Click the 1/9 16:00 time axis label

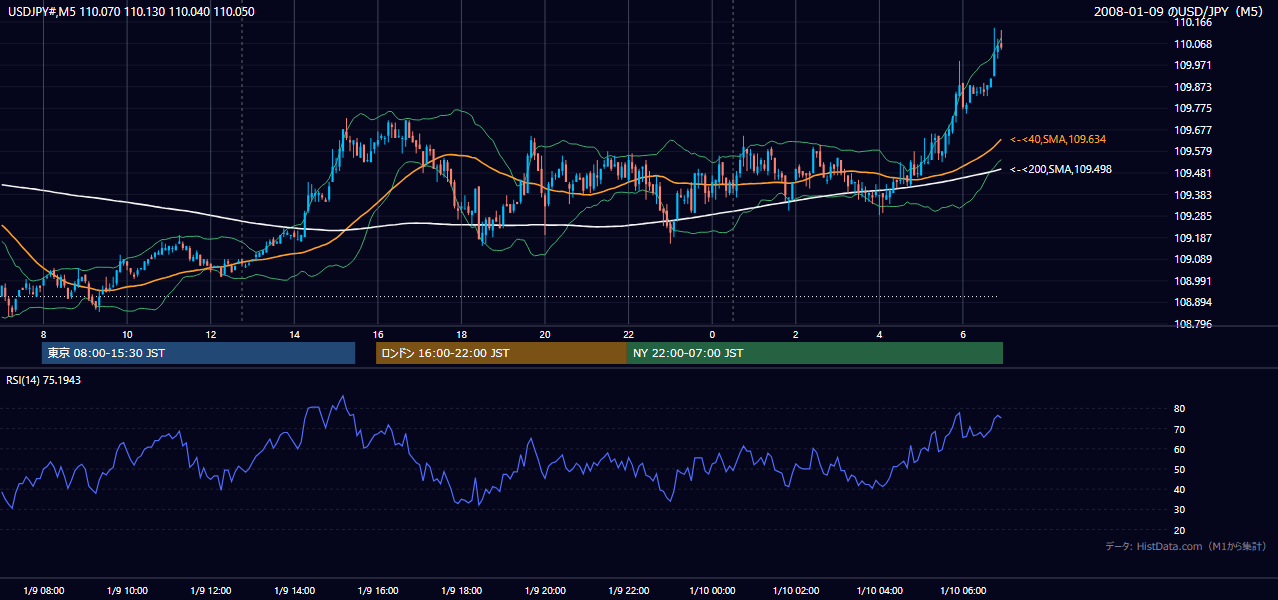pyautogui.click(x=378, y=591)
